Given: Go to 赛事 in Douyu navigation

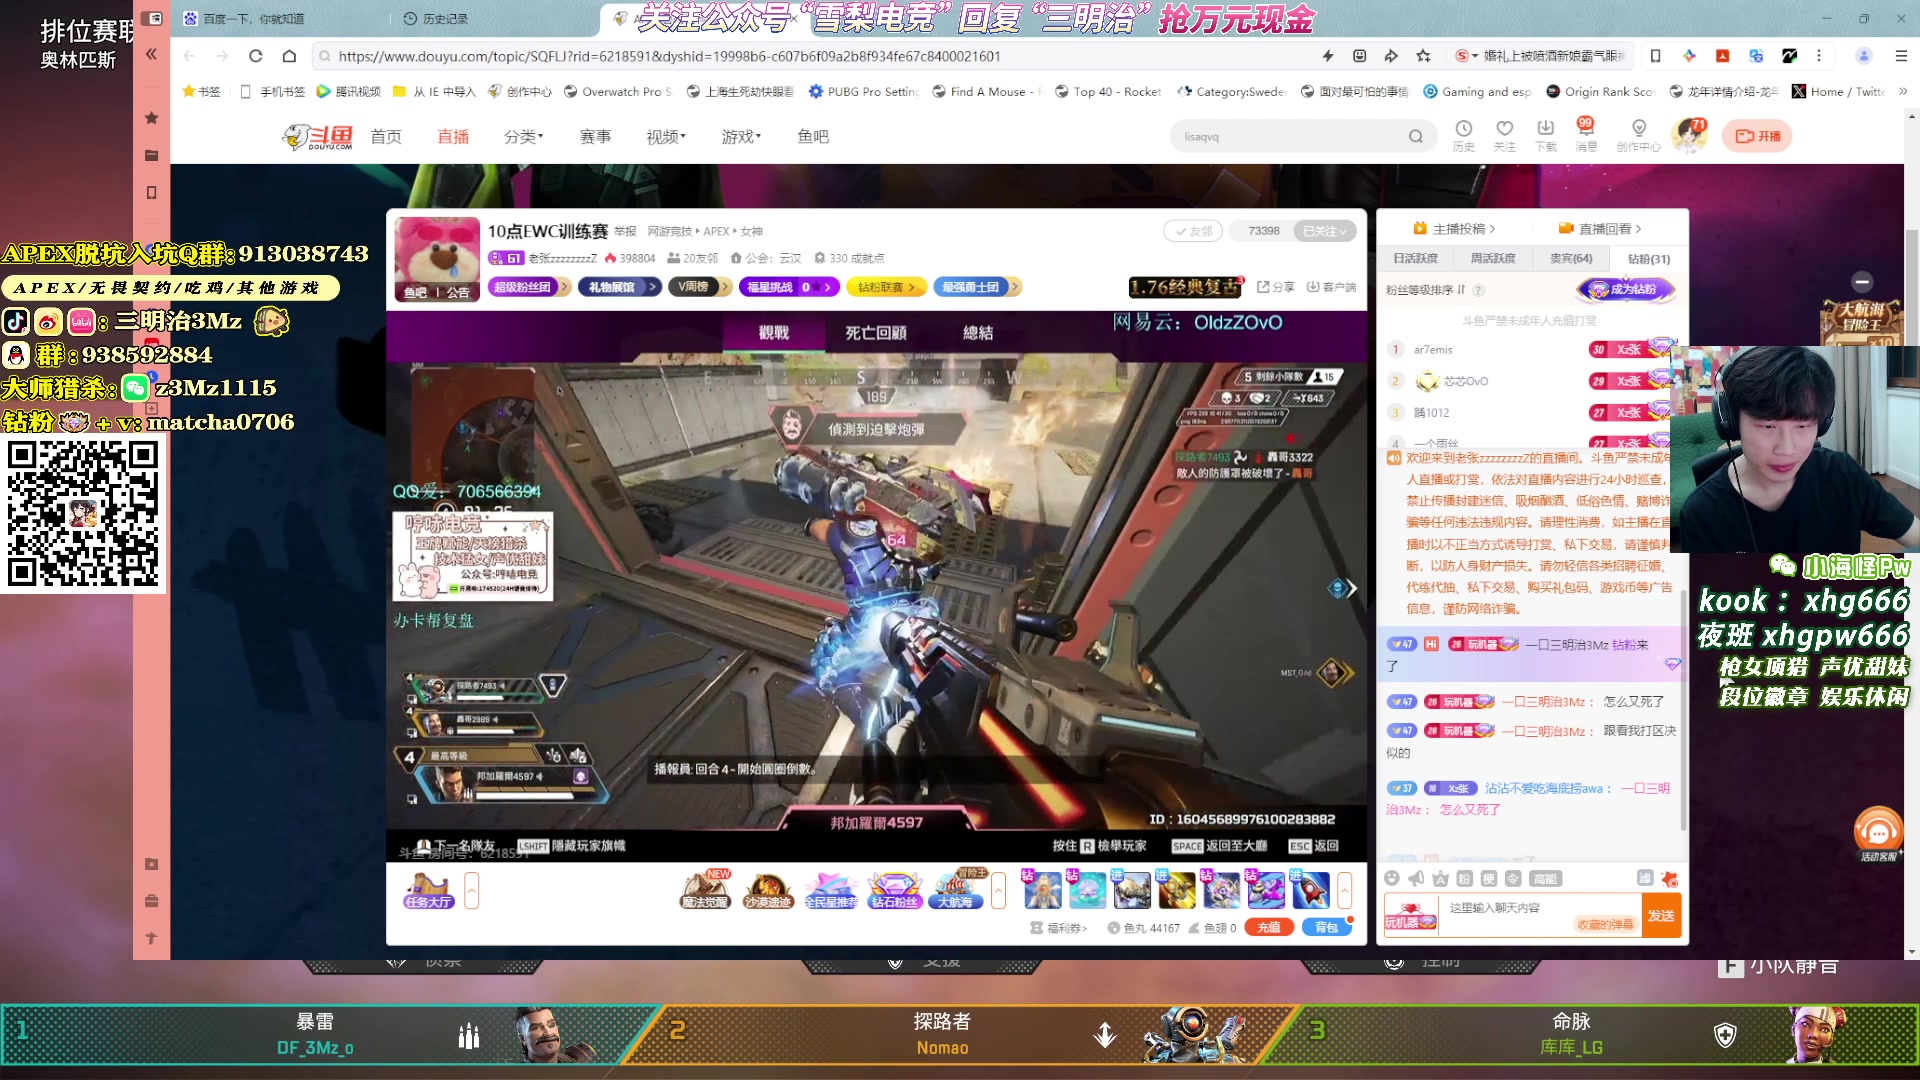Looking at the screenshot, I should click(595, 136).
